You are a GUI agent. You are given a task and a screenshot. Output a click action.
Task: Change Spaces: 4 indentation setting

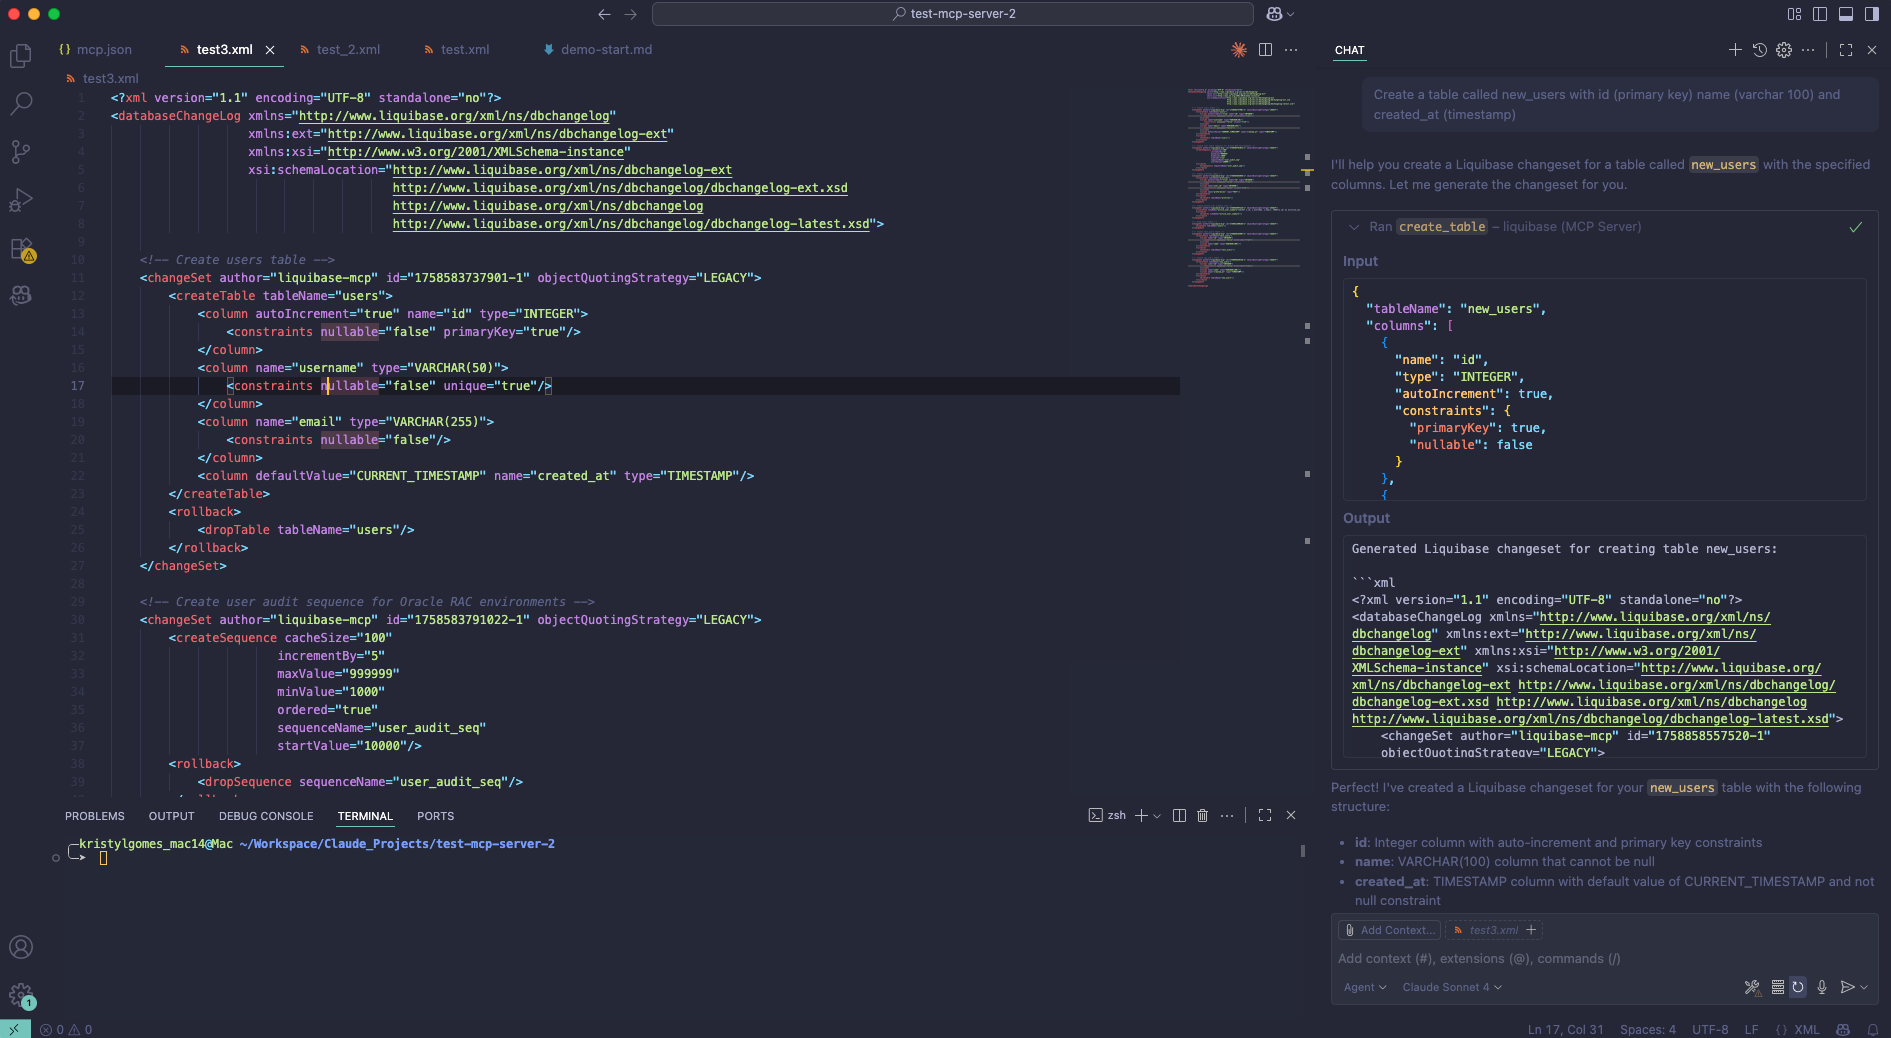1648,1030
